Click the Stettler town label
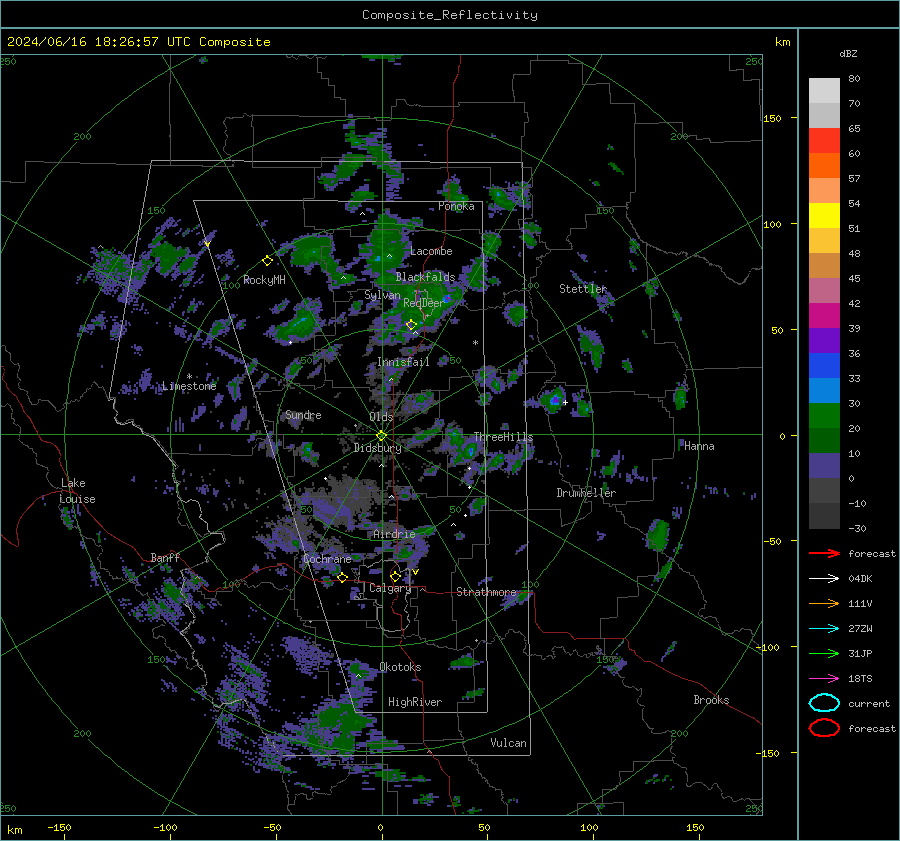The height and width of the screenshot is (841, 900). [x=583, y=289]
